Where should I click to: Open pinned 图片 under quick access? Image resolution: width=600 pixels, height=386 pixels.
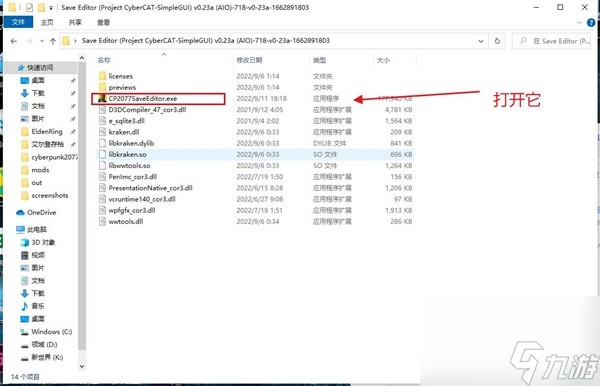[38, 119]
